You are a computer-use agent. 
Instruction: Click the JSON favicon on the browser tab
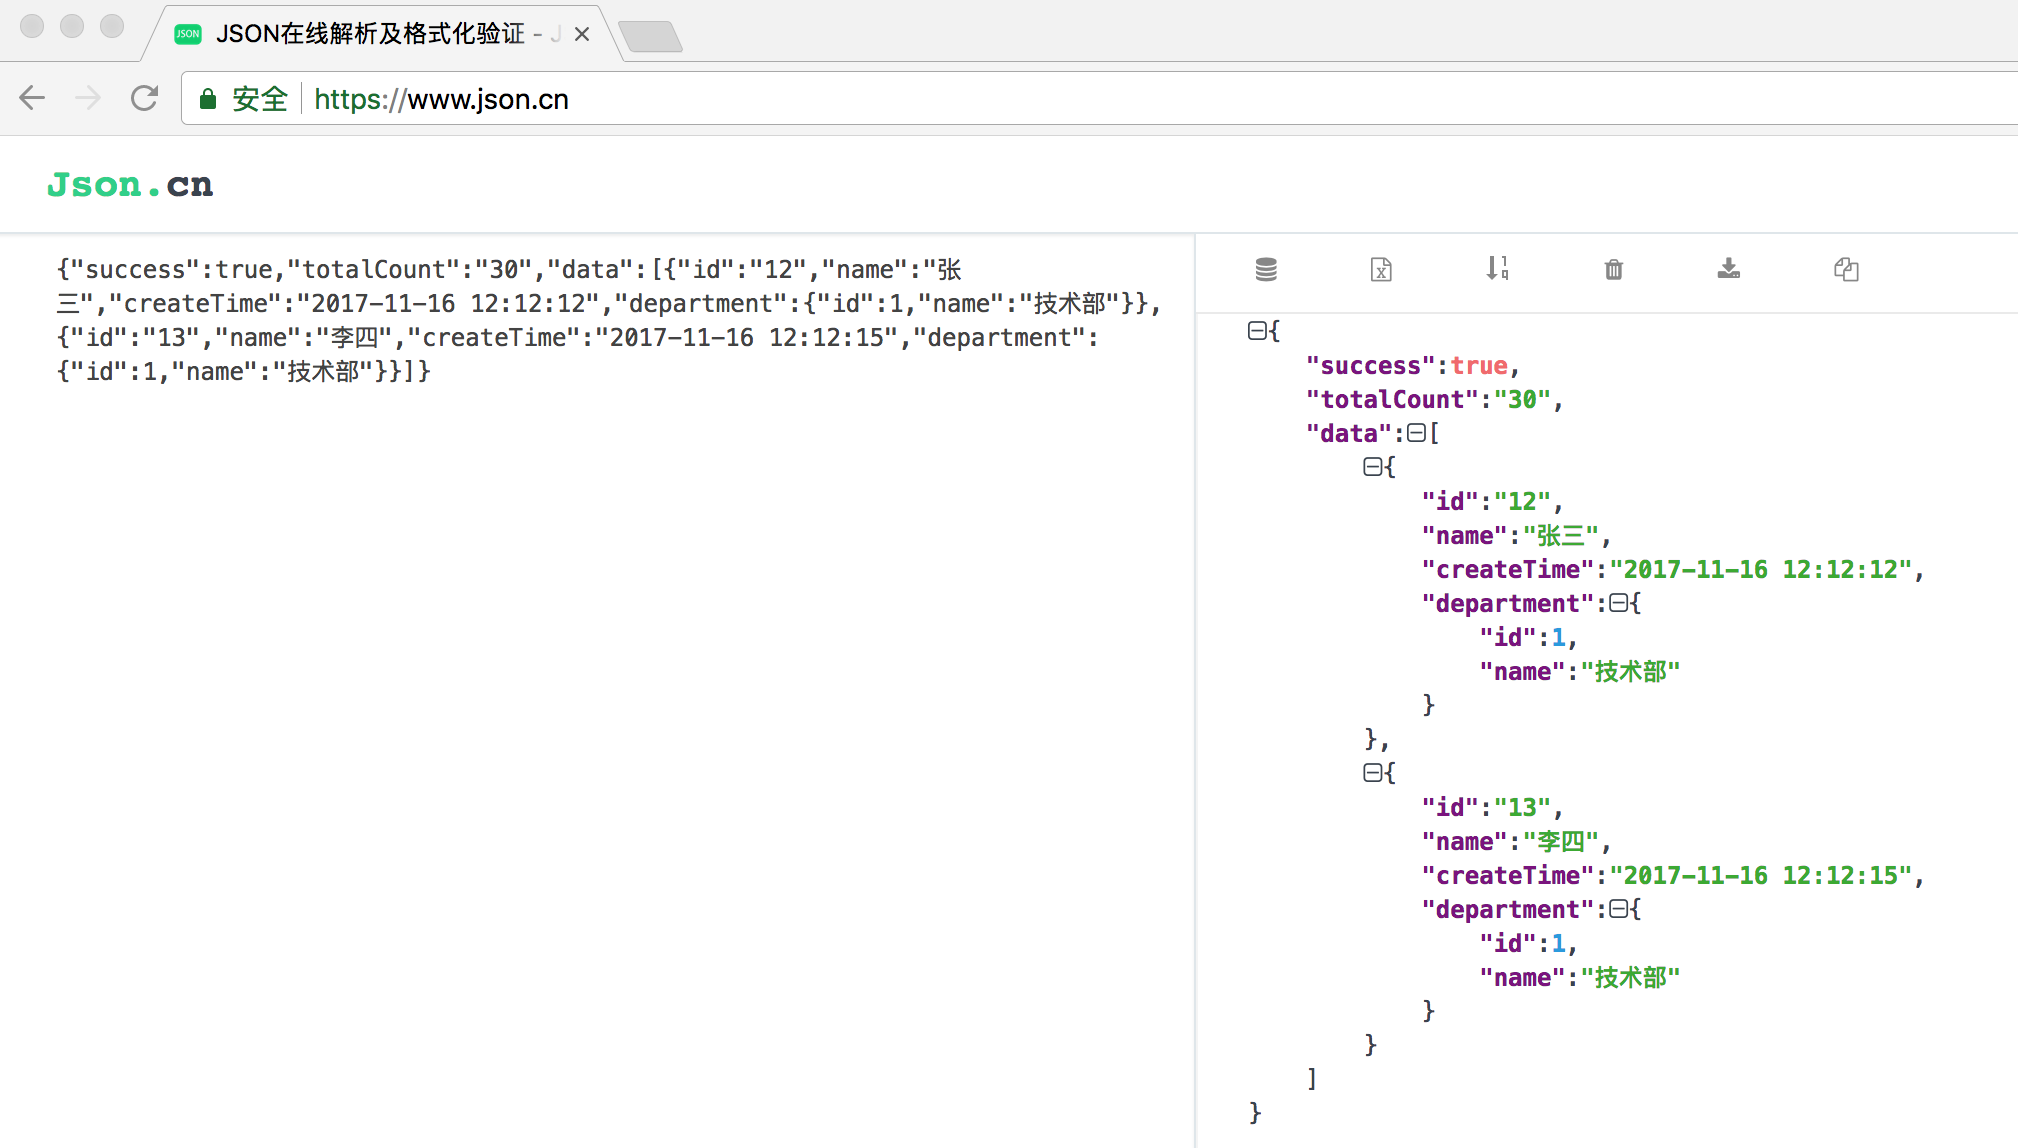click(187, 33)
